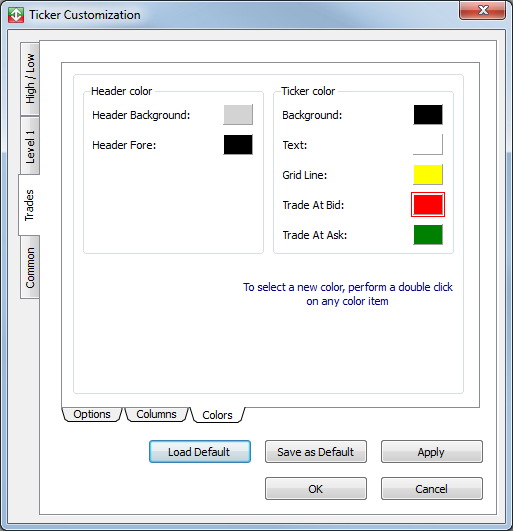
Task: Pick the Header Background gray swatch
Action: point(238,115)
